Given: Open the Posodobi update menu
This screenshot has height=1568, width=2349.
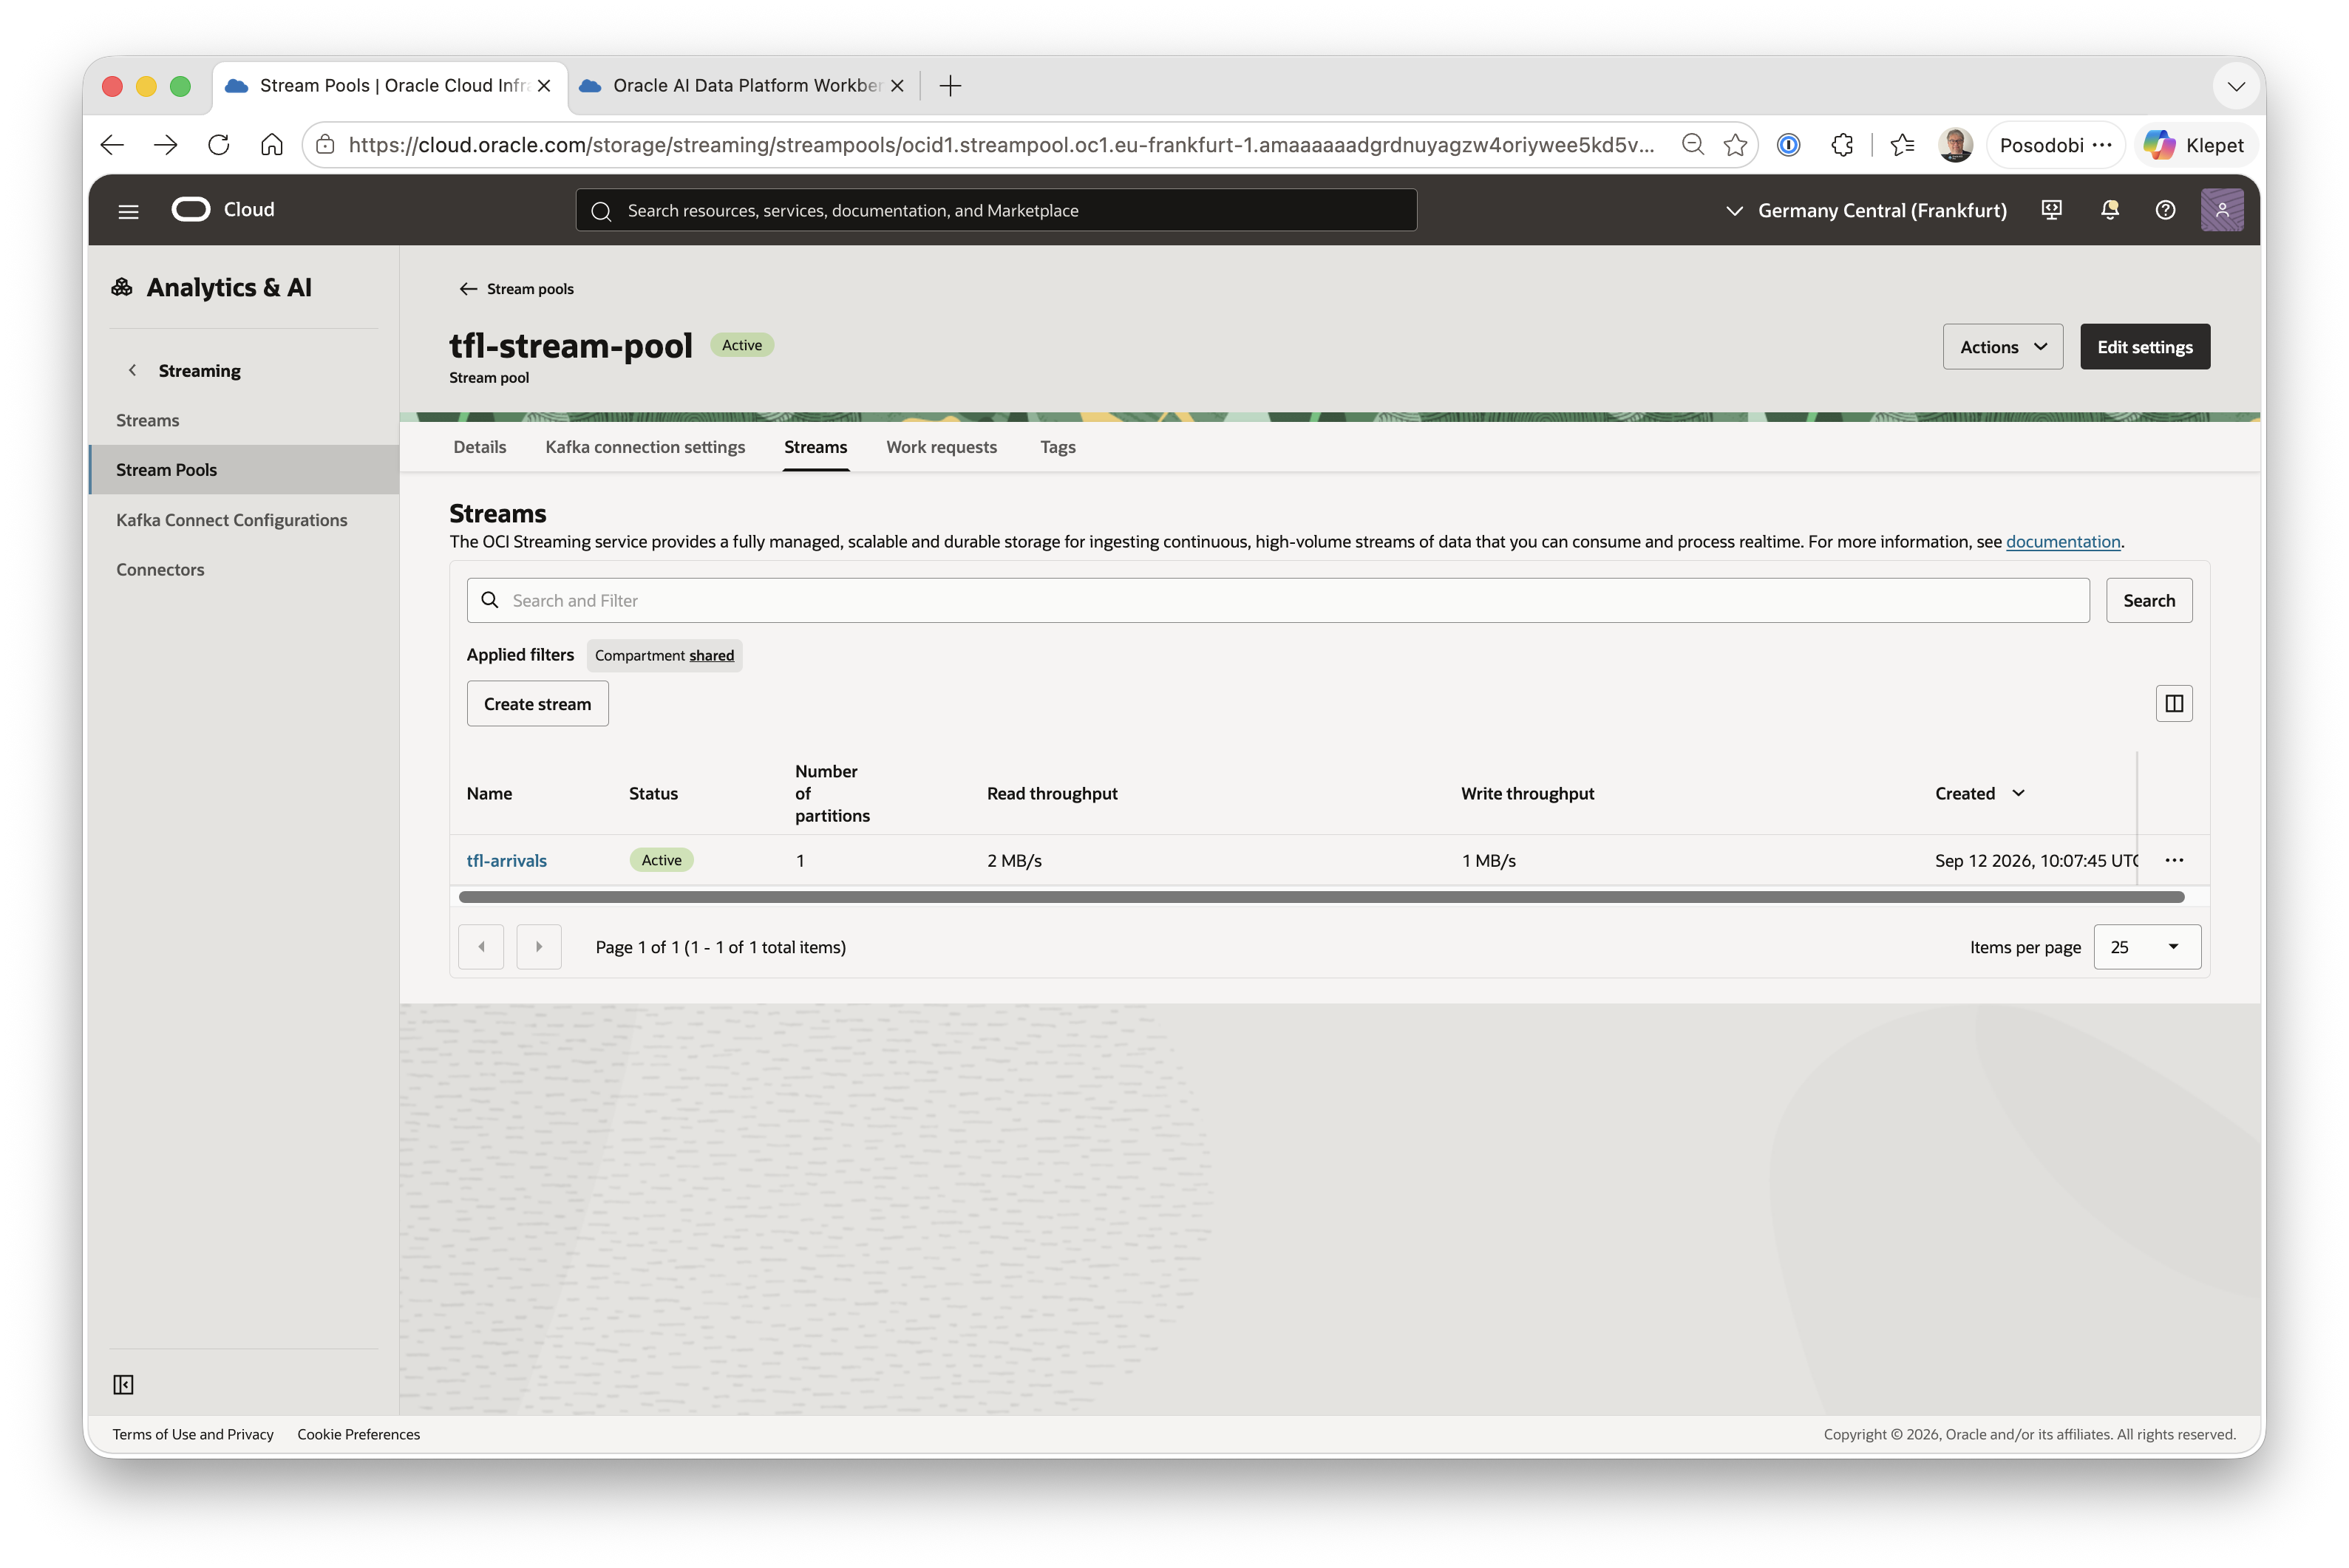Looking at the screenshot, I should 2054,145.
